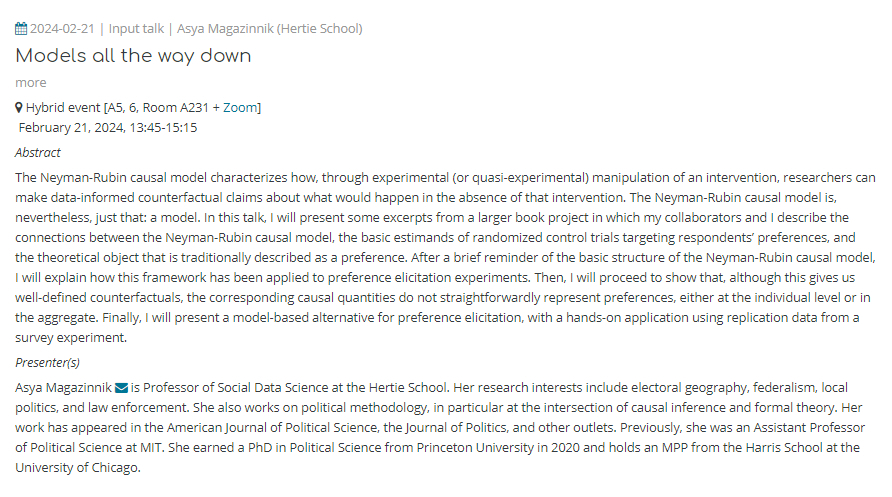Click 'Room A231' in the location line
Image resolution: width=892 pixels, height=497 pixels.
pos(177,107)
